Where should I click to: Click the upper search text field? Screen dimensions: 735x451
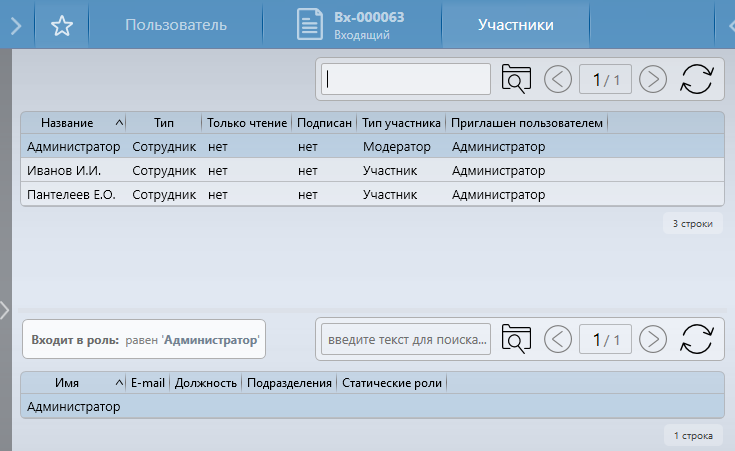[x=406, y=79]
